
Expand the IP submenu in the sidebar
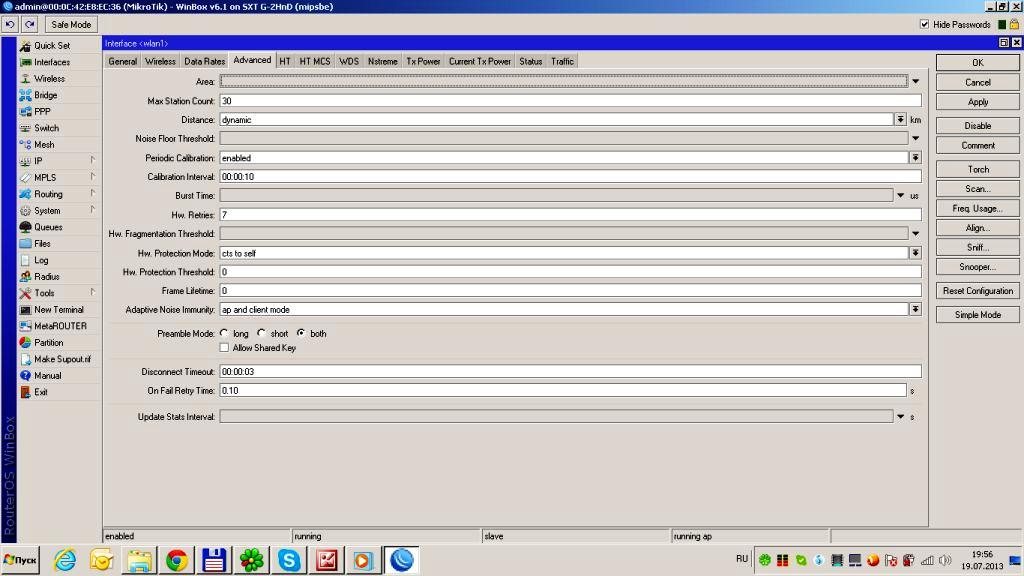tap(93, 160)
